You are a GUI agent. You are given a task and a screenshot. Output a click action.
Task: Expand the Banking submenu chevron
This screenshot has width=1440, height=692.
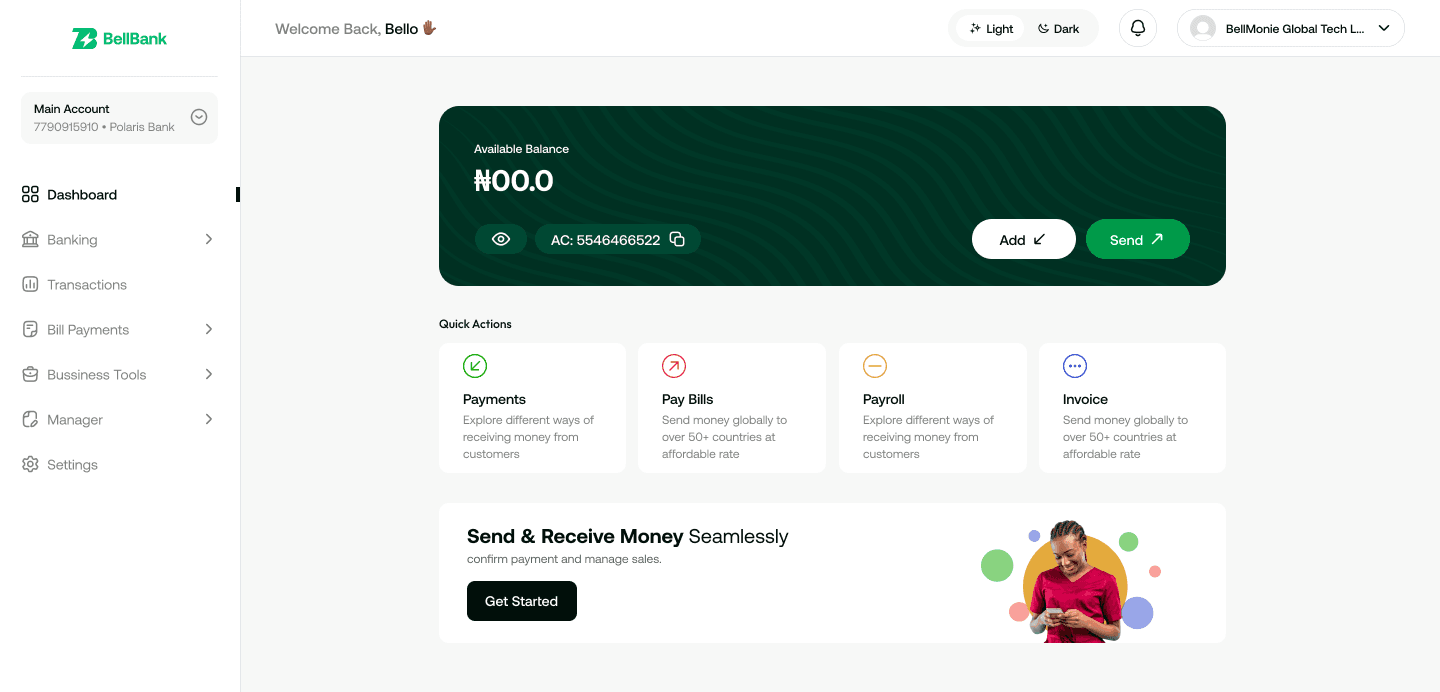209,239
